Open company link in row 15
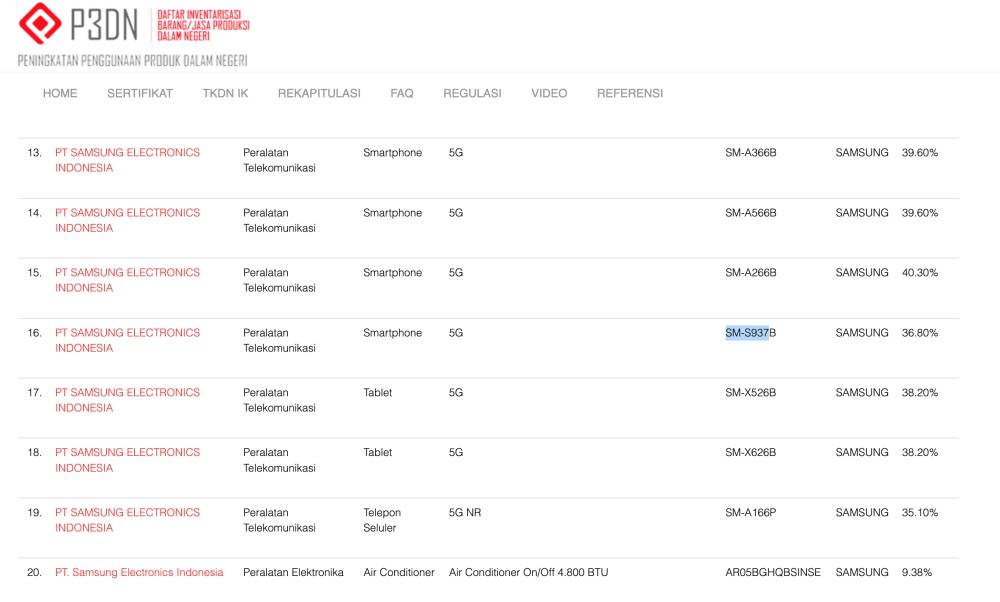This screenshot has width=1000, height=602. click(127, 280)
